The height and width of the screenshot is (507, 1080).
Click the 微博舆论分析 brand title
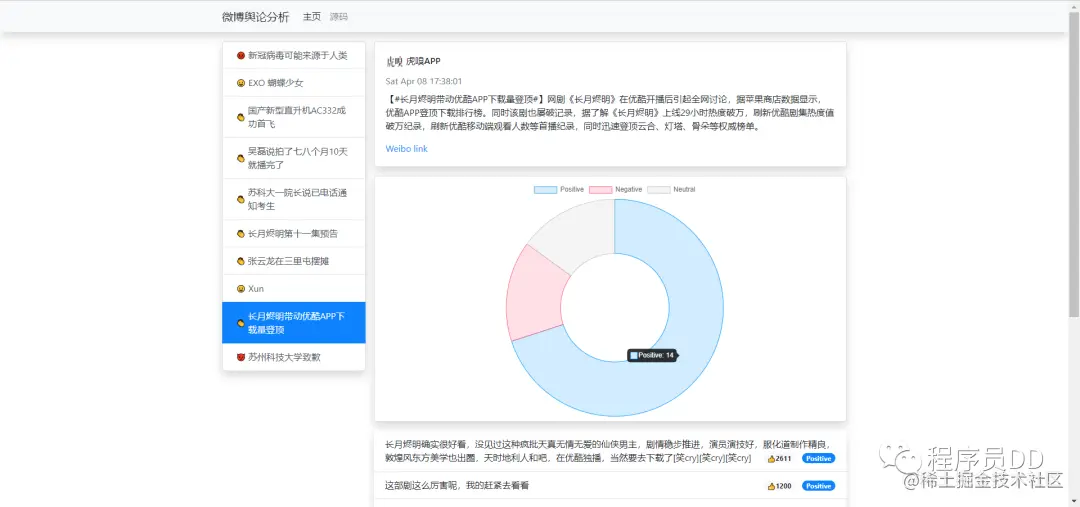point(256,17)
